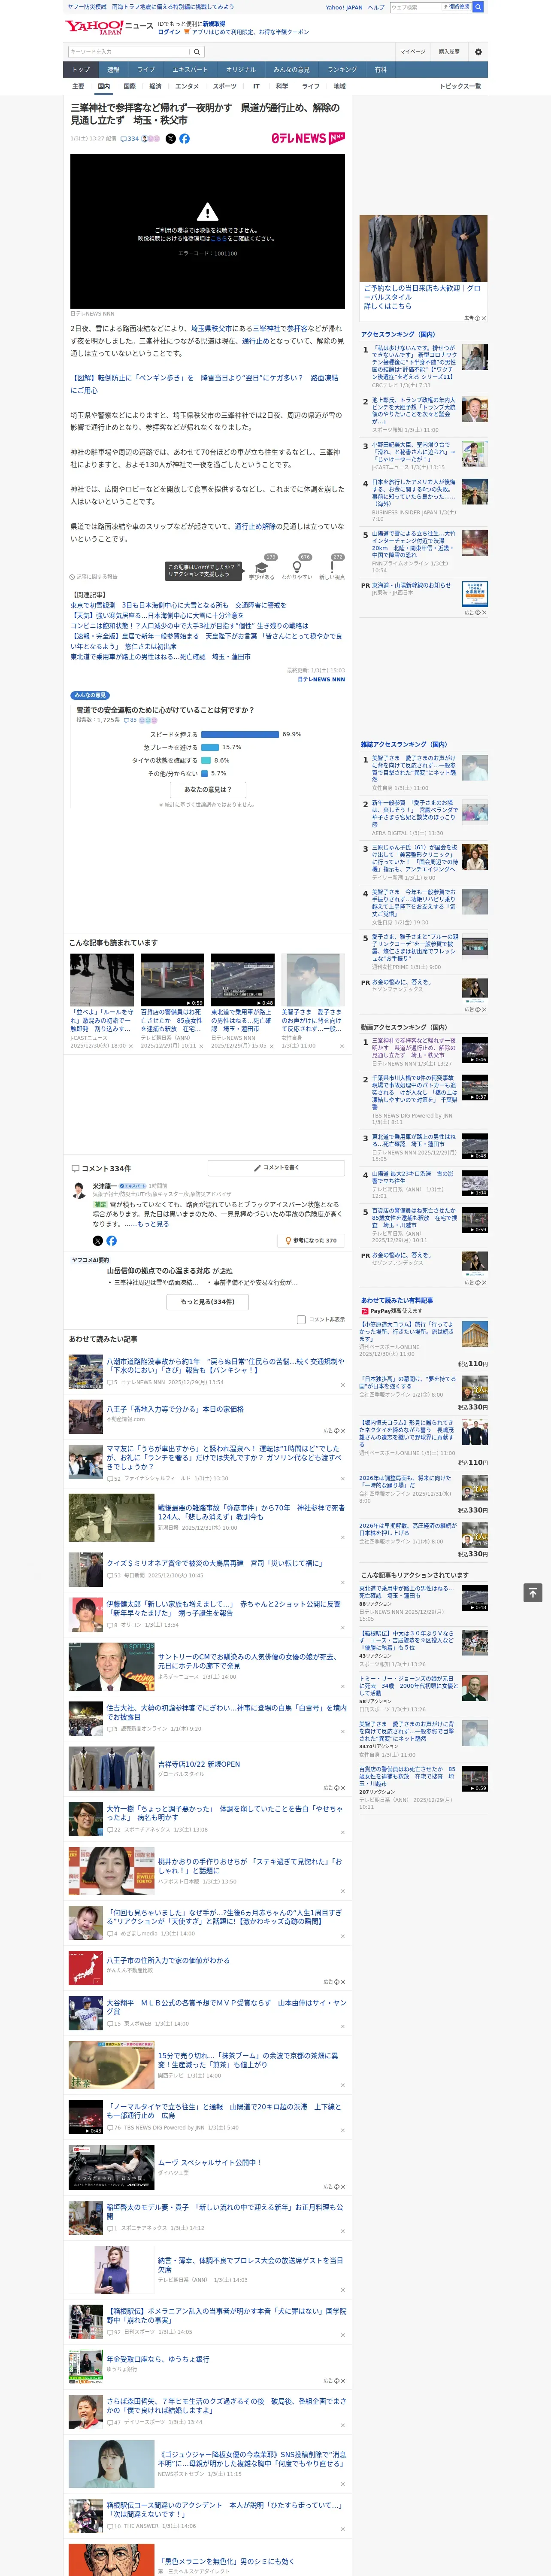Click the Yahoo! JAPAN top link
The width and height of the screenshot is (551, 2576).
[x=344, y=7]
